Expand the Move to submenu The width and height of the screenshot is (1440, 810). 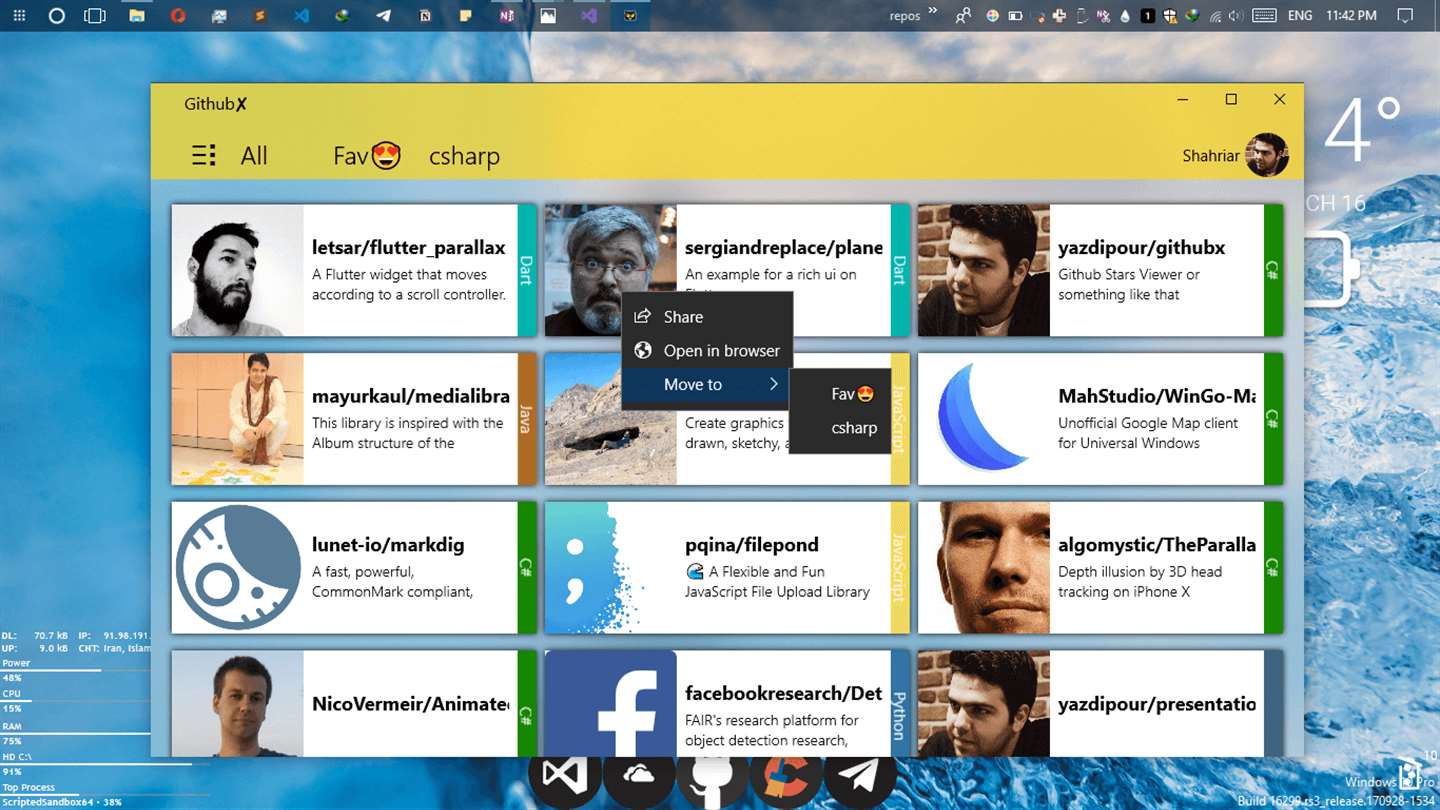pyautogui.click(x=707, y=385)
